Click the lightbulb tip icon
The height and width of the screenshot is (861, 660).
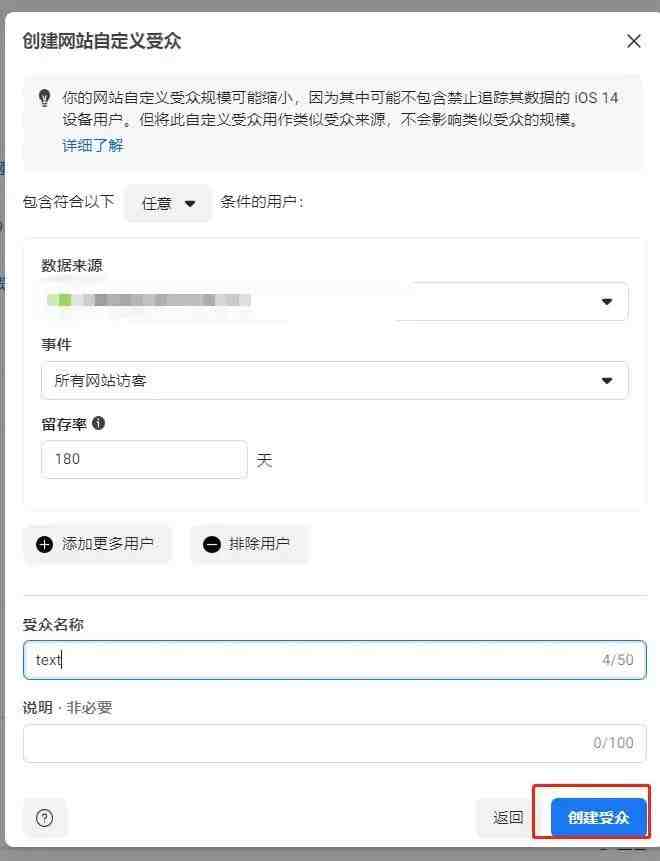44,98
